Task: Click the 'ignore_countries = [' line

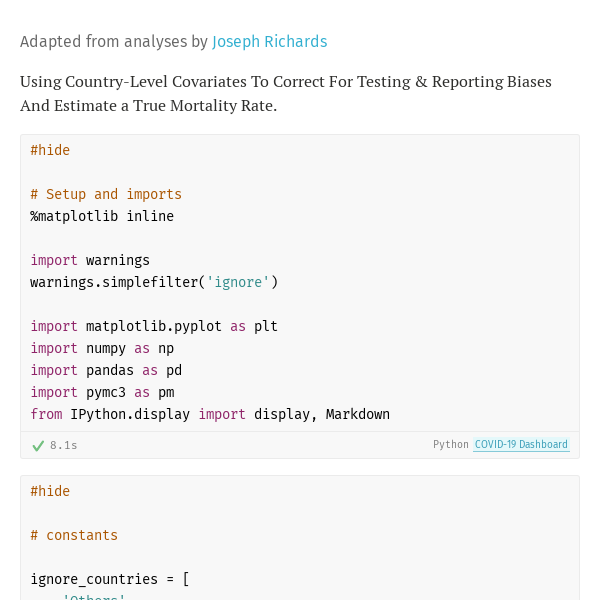Action: tap(110, 579)
